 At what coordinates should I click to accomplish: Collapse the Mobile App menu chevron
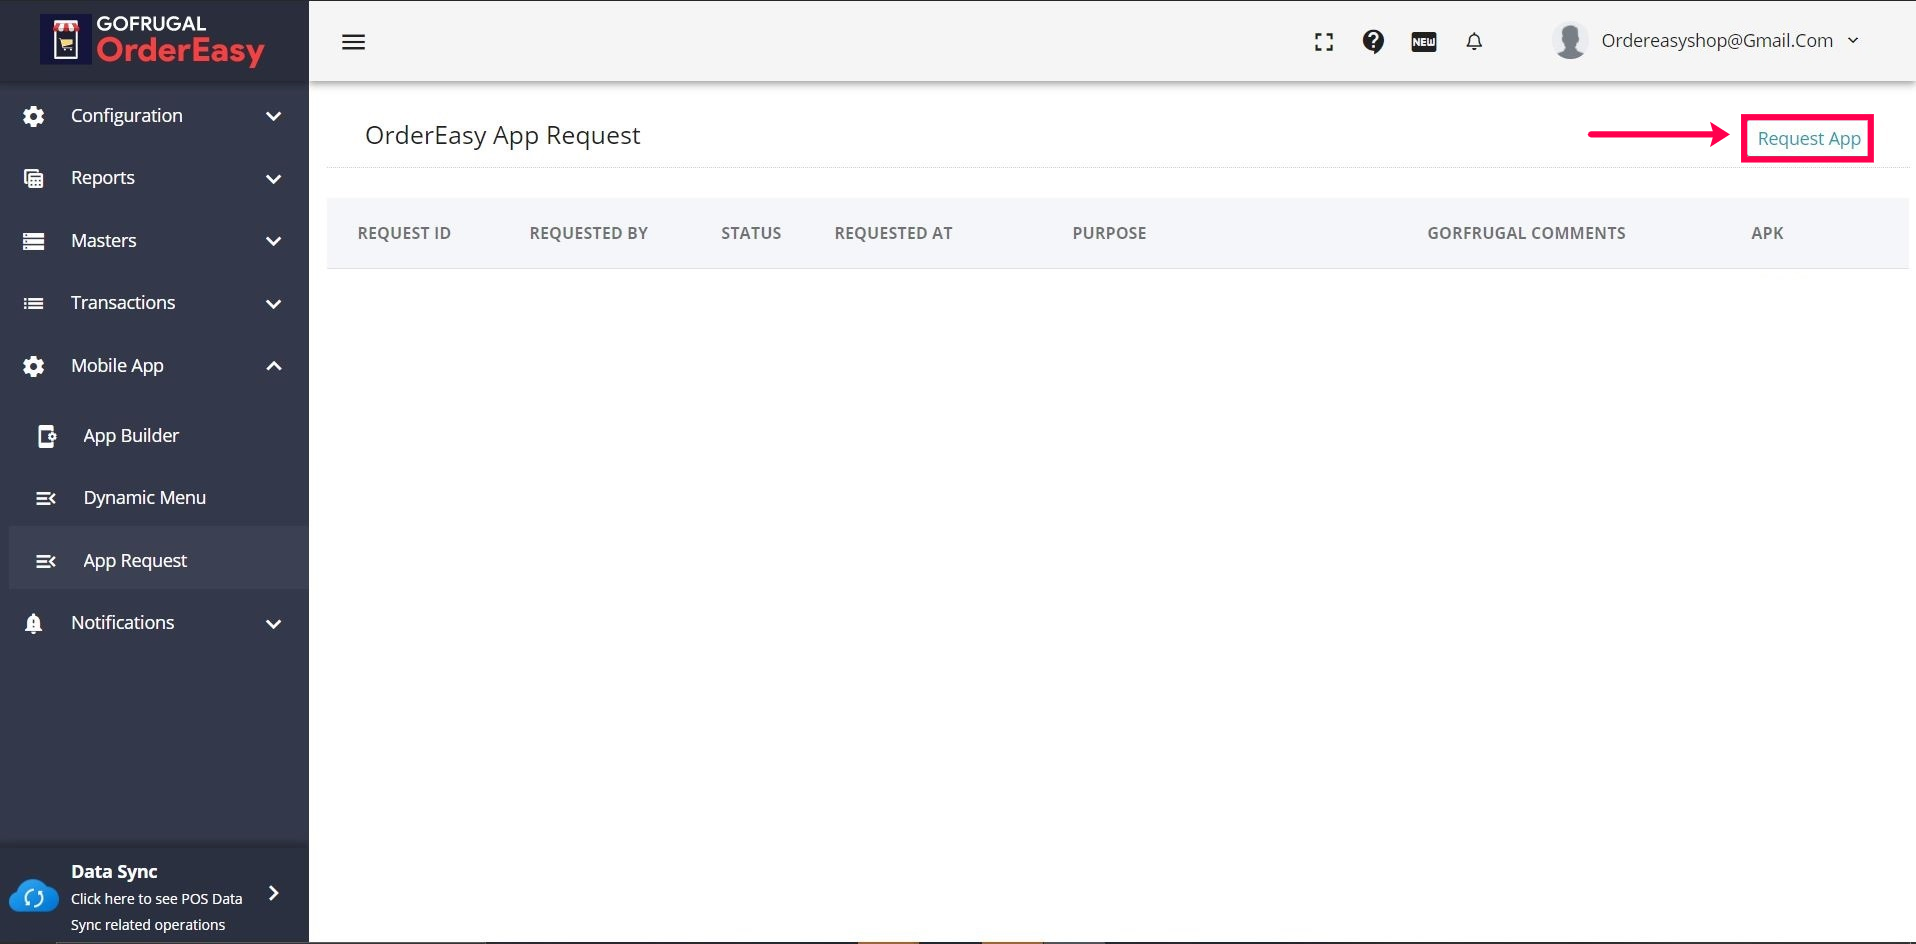coord(274,366)
